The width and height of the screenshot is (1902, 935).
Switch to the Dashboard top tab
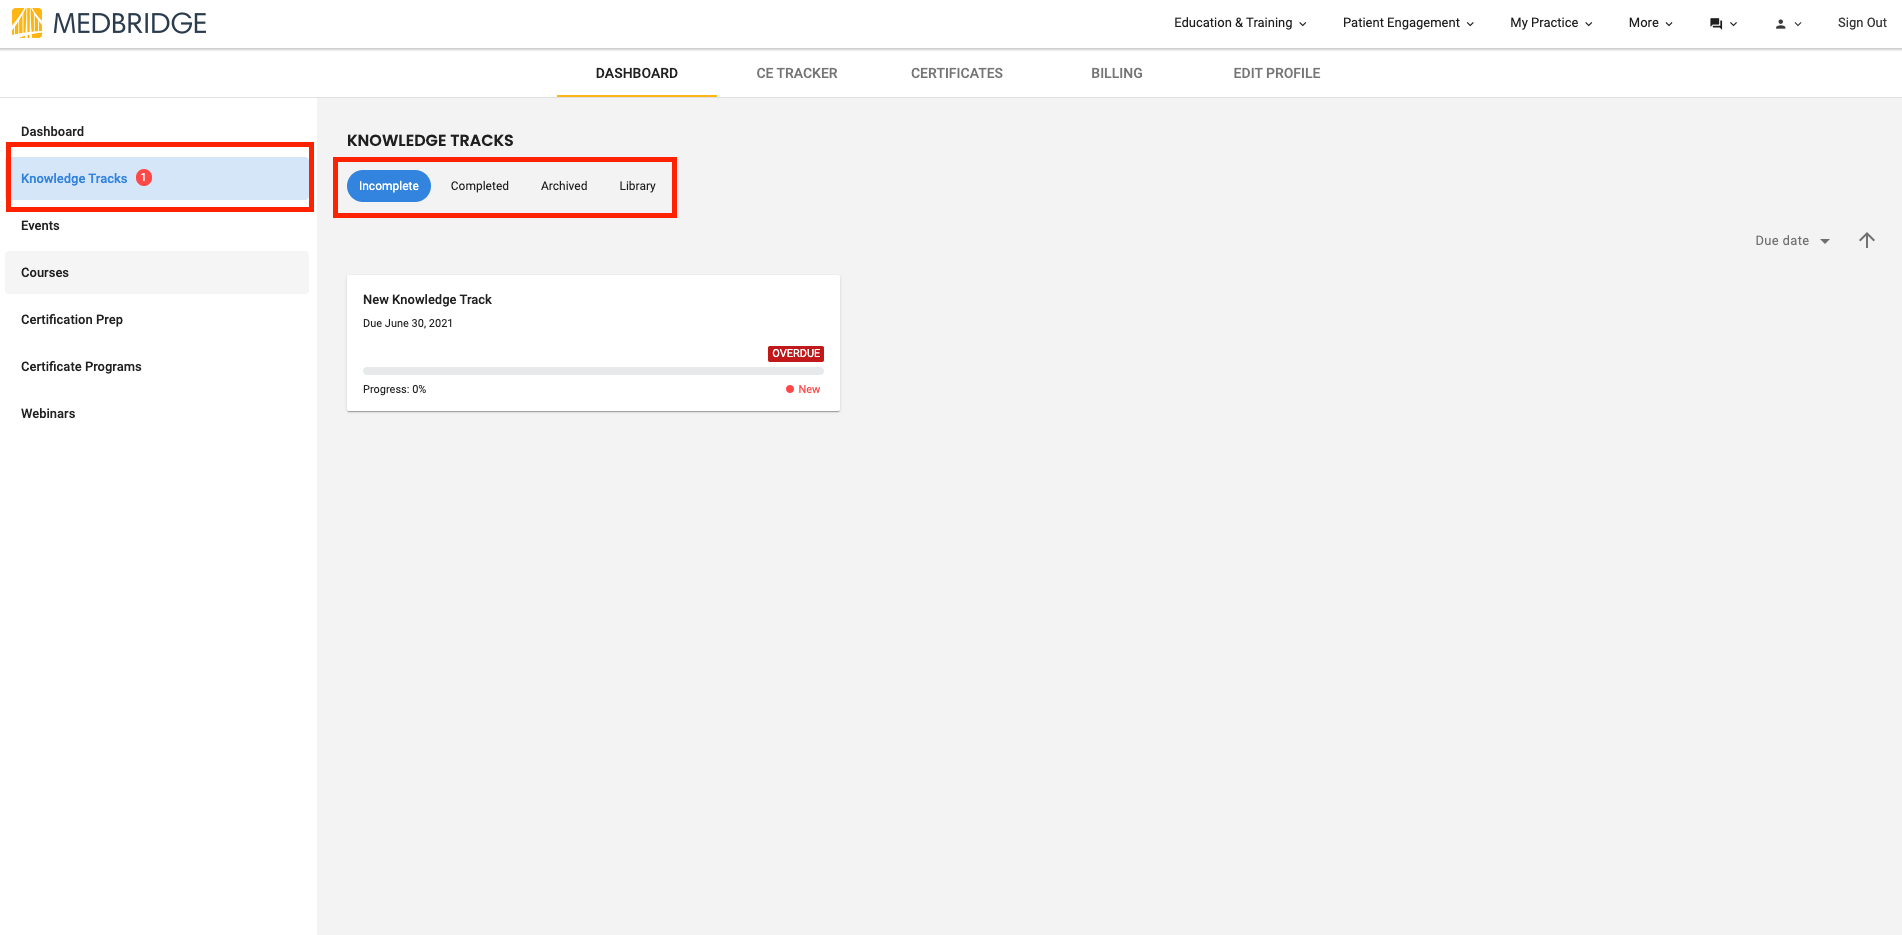pos(637,73)
